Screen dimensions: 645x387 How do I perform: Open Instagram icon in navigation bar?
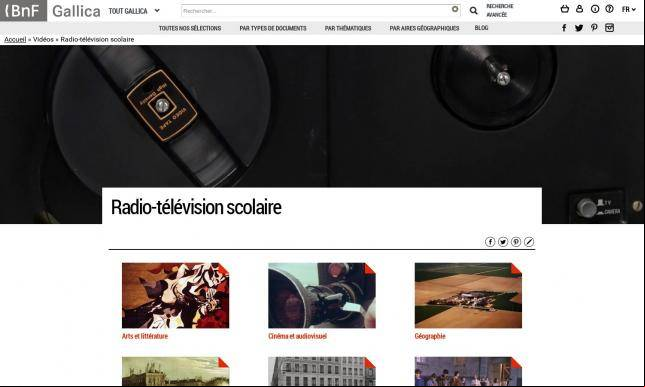coord(610,28)
